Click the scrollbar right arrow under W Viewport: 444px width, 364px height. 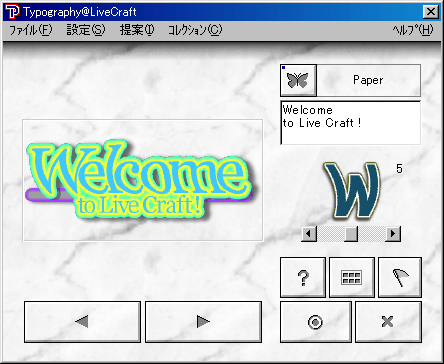(393, 234)
